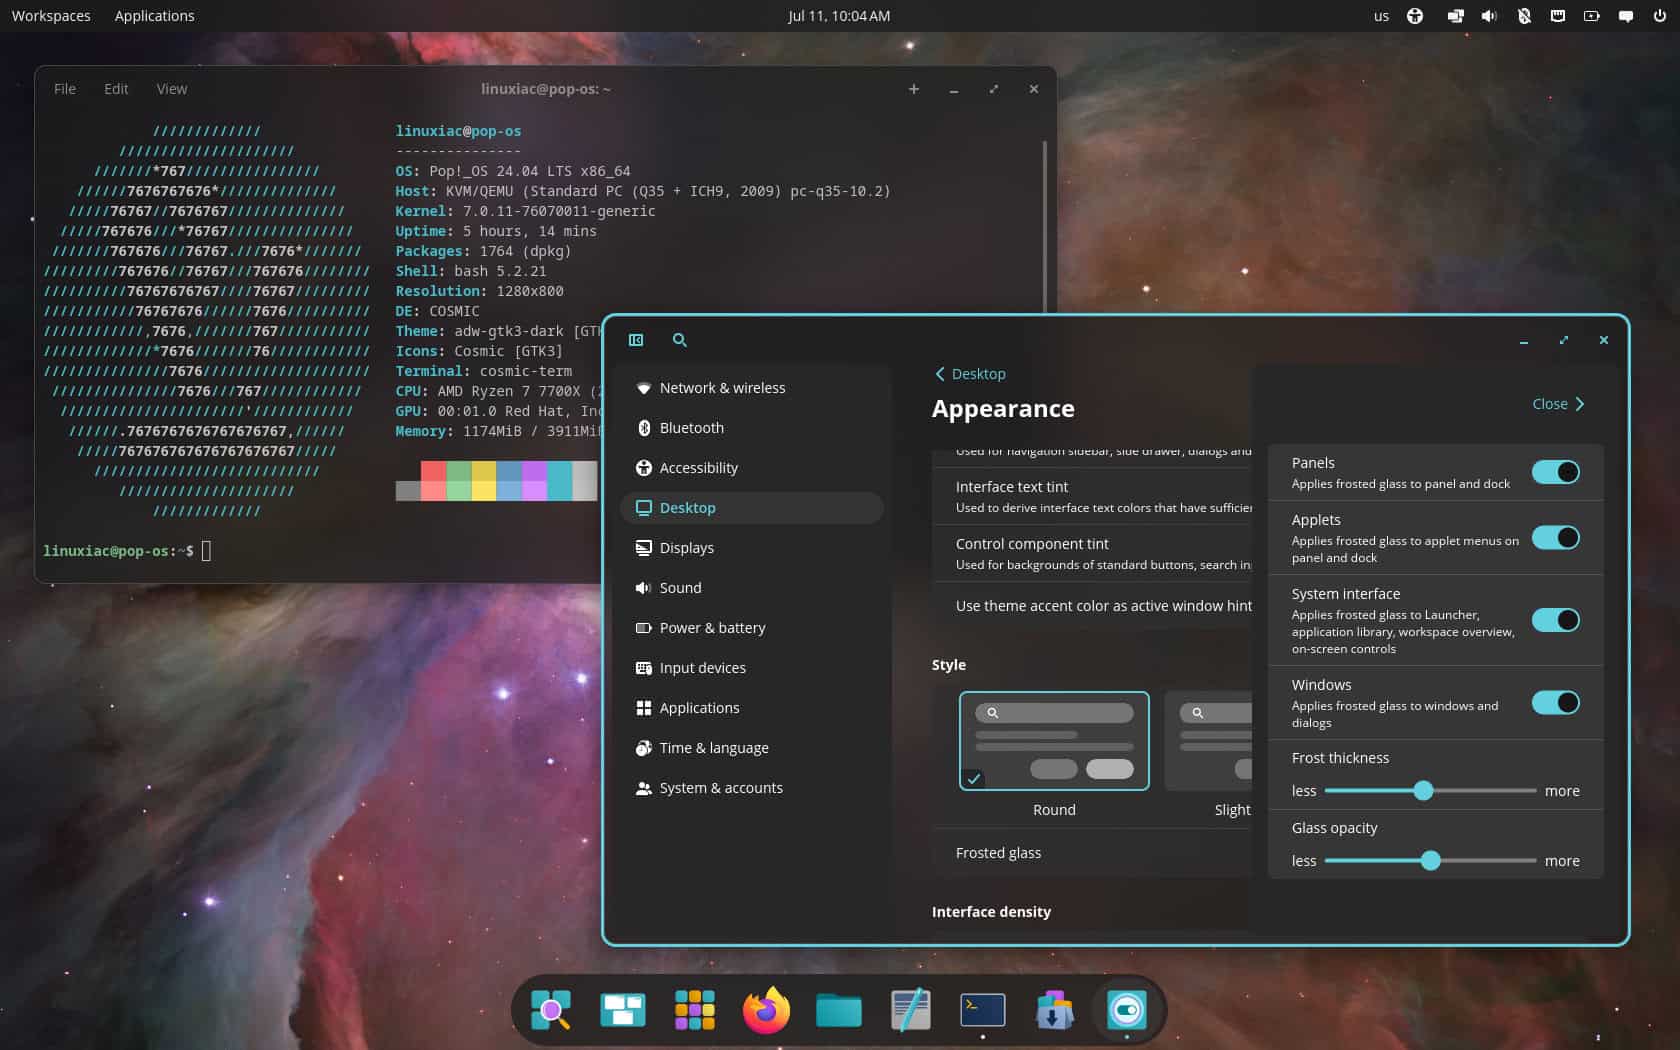
Task: Open new terminal tab with plus icon
Action: click(914, 89)
